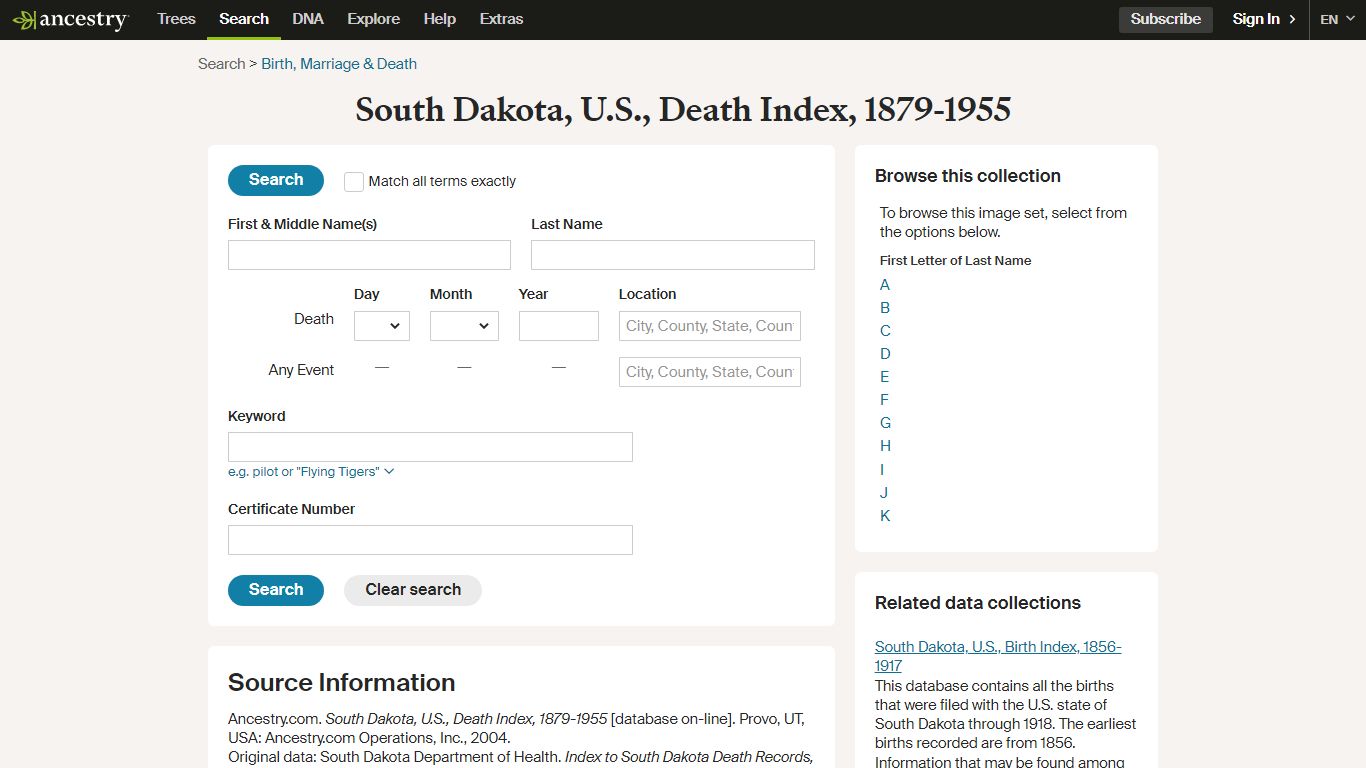Image resolution: width=1366 pixels, height=768 pixels.
Task: Click the 'Source Information' heading
Action: 342,682
